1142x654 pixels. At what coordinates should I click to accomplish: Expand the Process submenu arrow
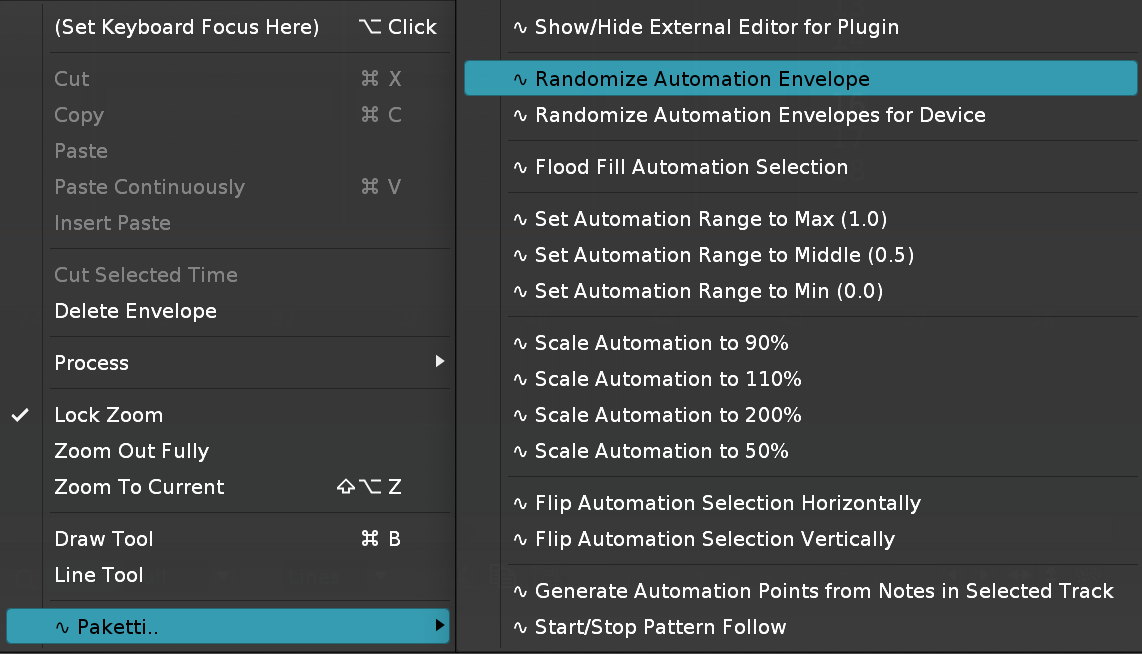coord(439,362)
